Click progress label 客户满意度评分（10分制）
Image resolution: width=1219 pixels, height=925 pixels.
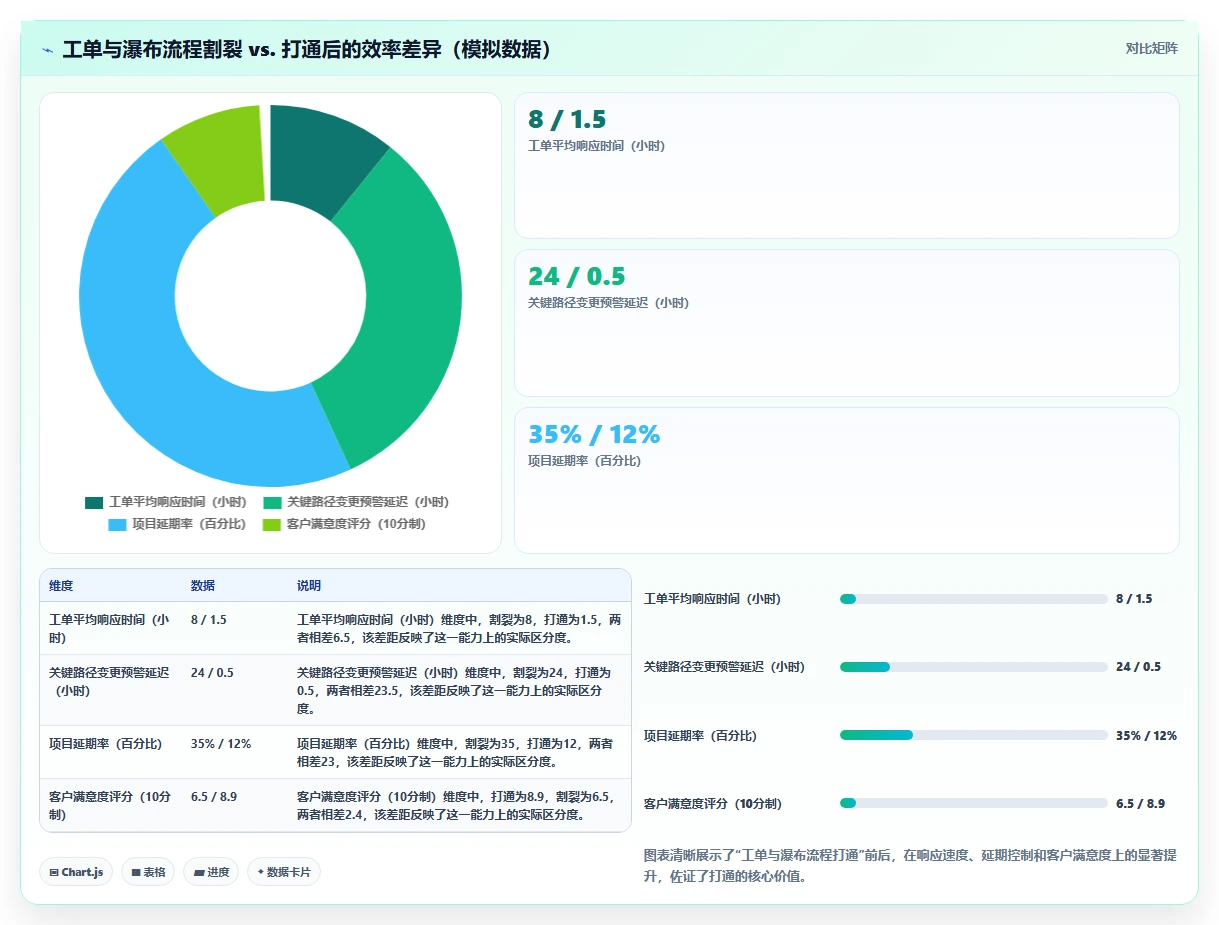(x=713, y=803)
